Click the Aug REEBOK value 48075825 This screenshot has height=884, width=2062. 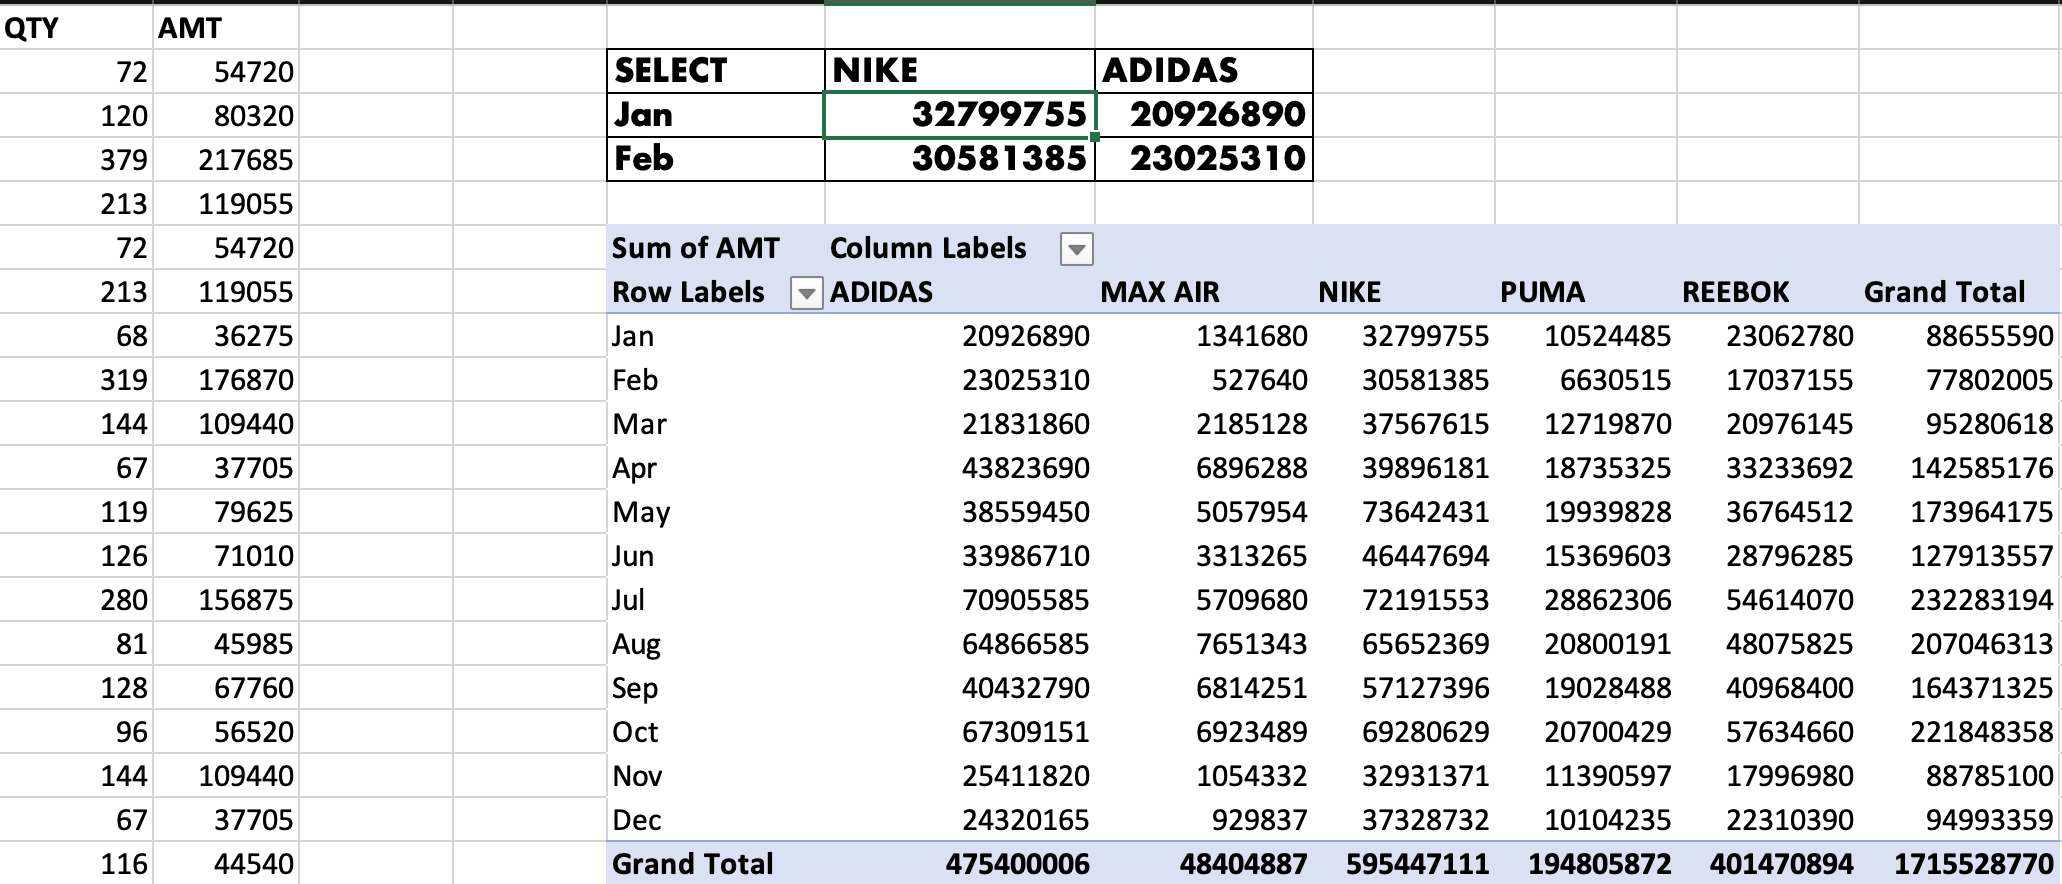[x=1768, y=644]
